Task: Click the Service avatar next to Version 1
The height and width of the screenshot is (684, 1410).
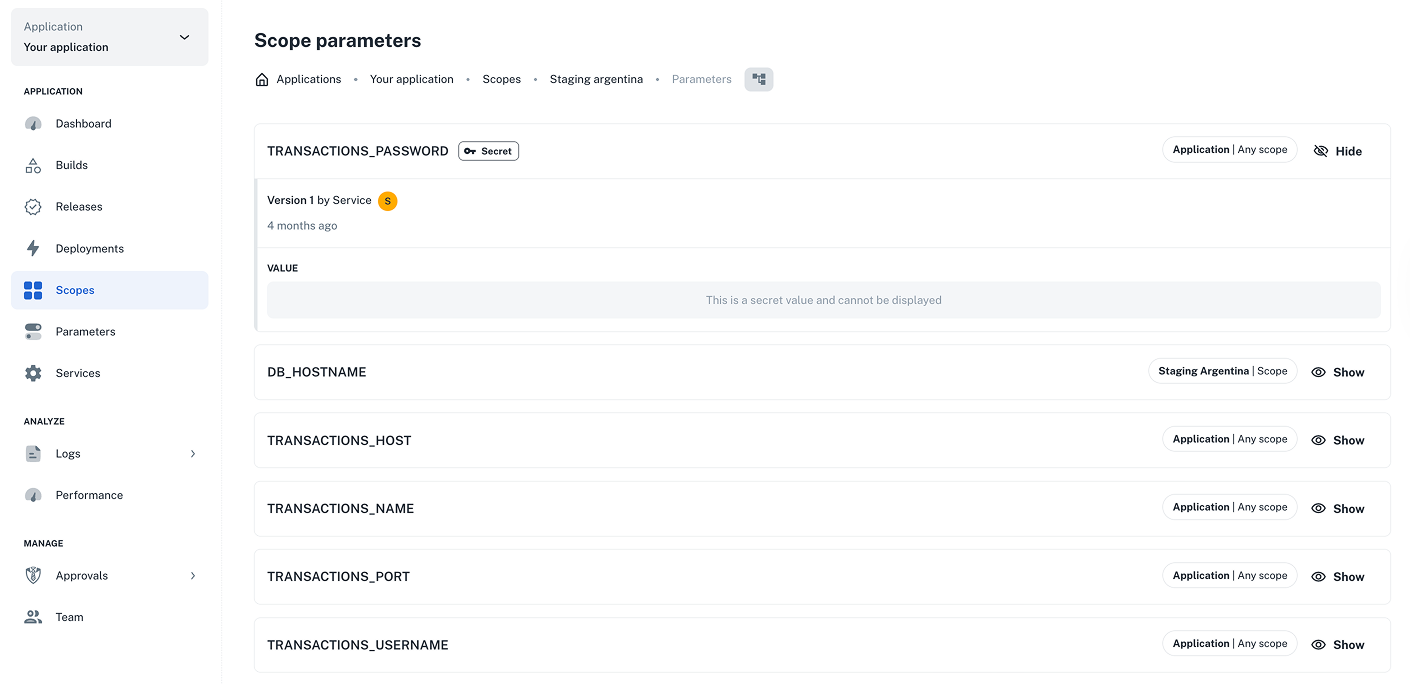Action: (x=387, y=200)
